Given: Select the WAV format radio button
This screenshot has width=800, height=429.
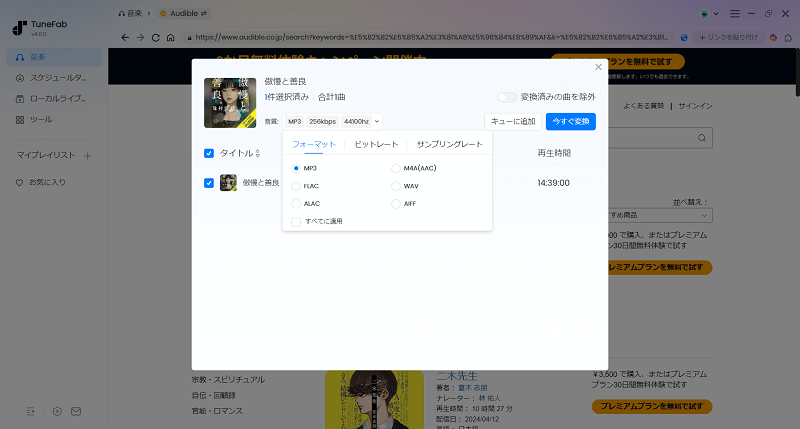Looking at the screenshot, I should (396, 186).
